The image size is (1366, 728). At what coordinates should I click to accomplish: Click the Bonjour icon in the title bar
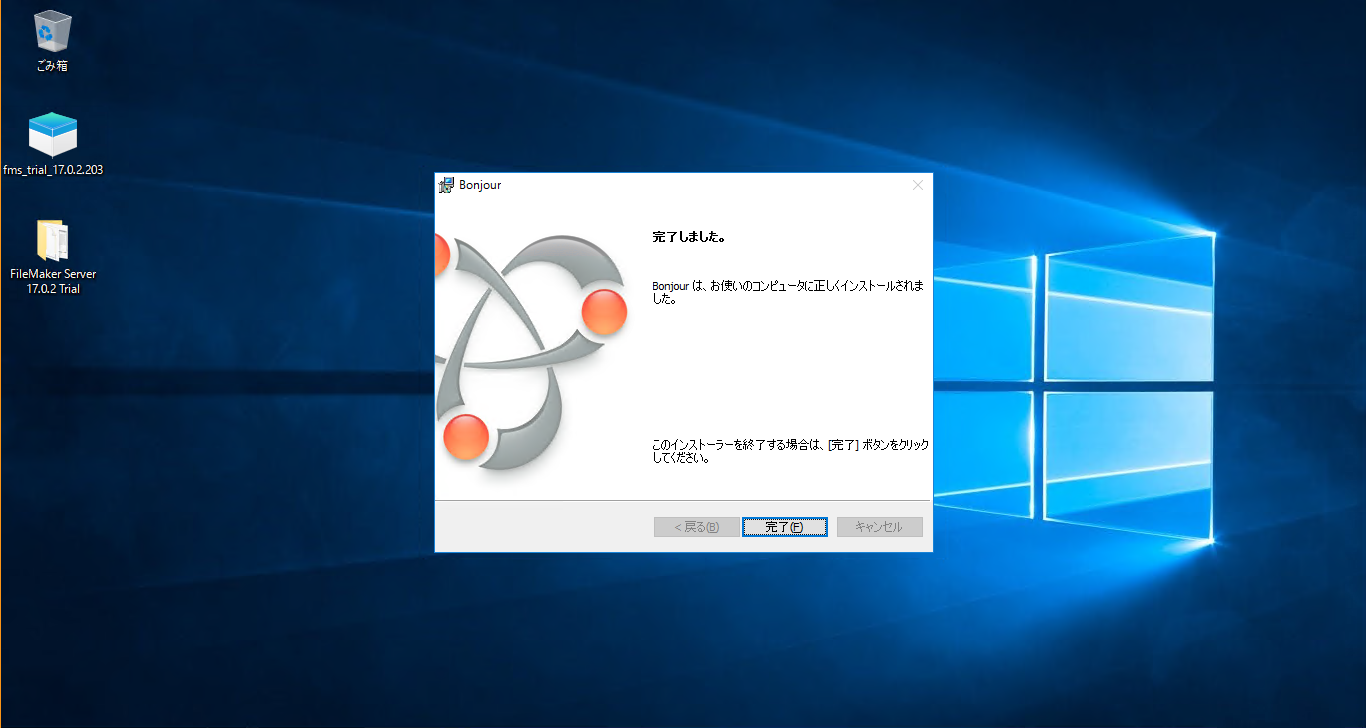(x=444, y=185)
